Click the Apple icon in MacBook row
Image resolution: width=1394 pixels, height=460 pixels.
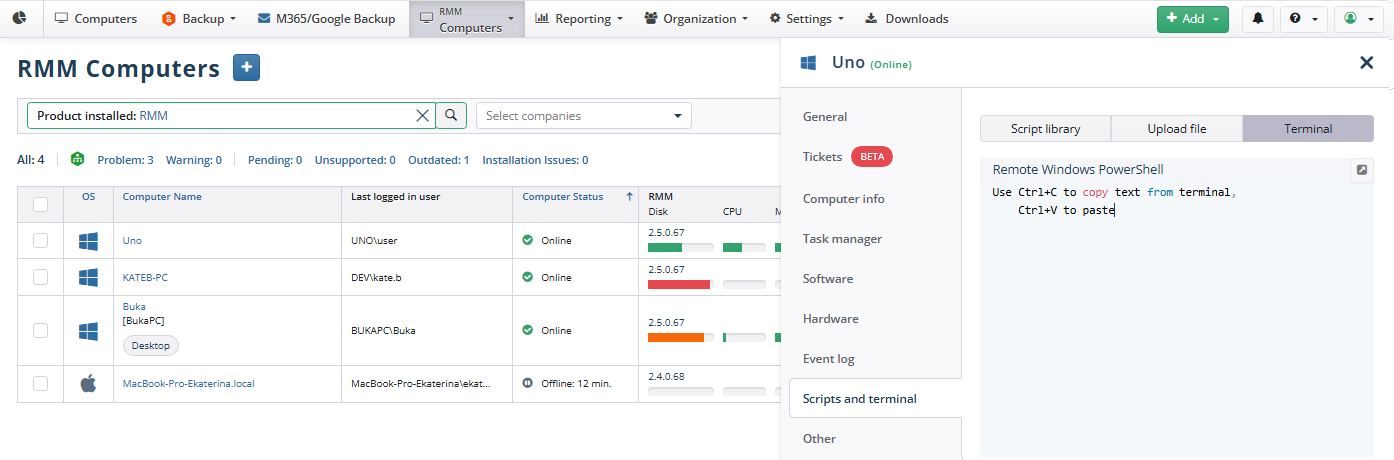88,383
